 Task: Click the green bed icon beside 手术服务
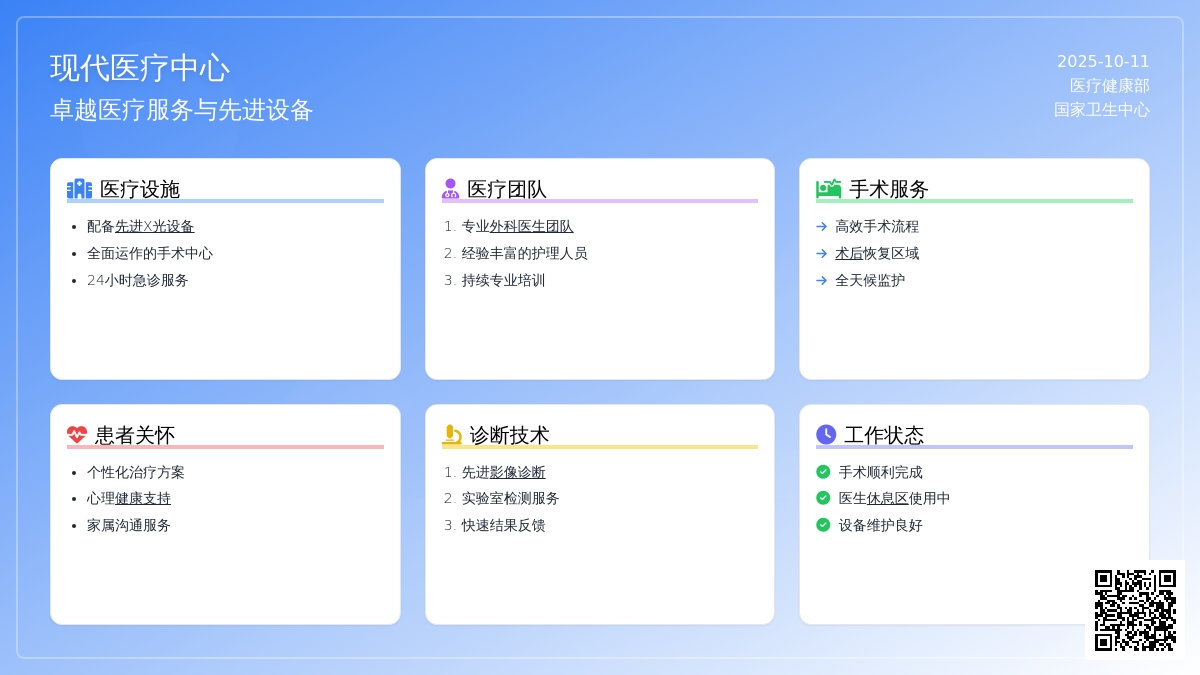(828, 189)
